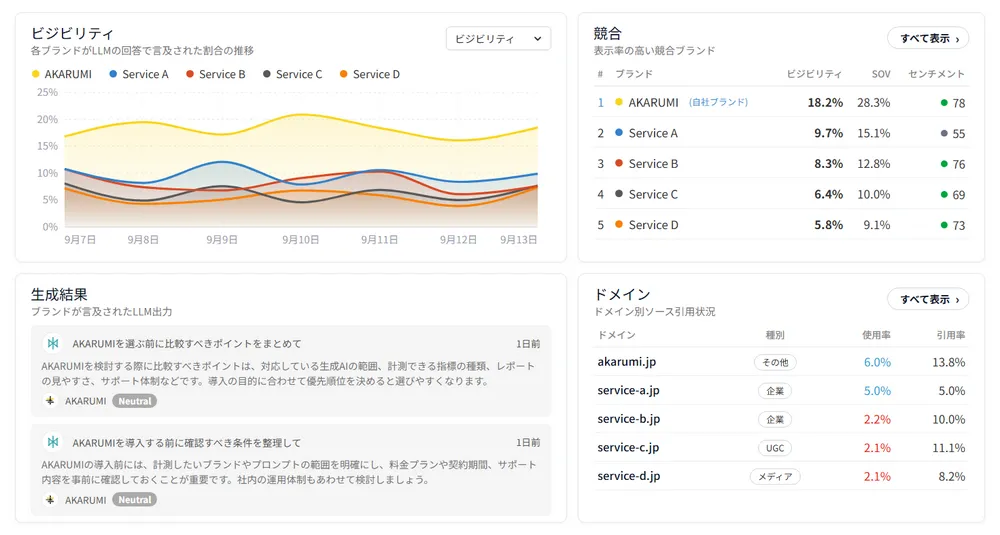Click LLM icon on 比較すべきポイント prompt
The image size is (1000, 535).
pos(53,344)
